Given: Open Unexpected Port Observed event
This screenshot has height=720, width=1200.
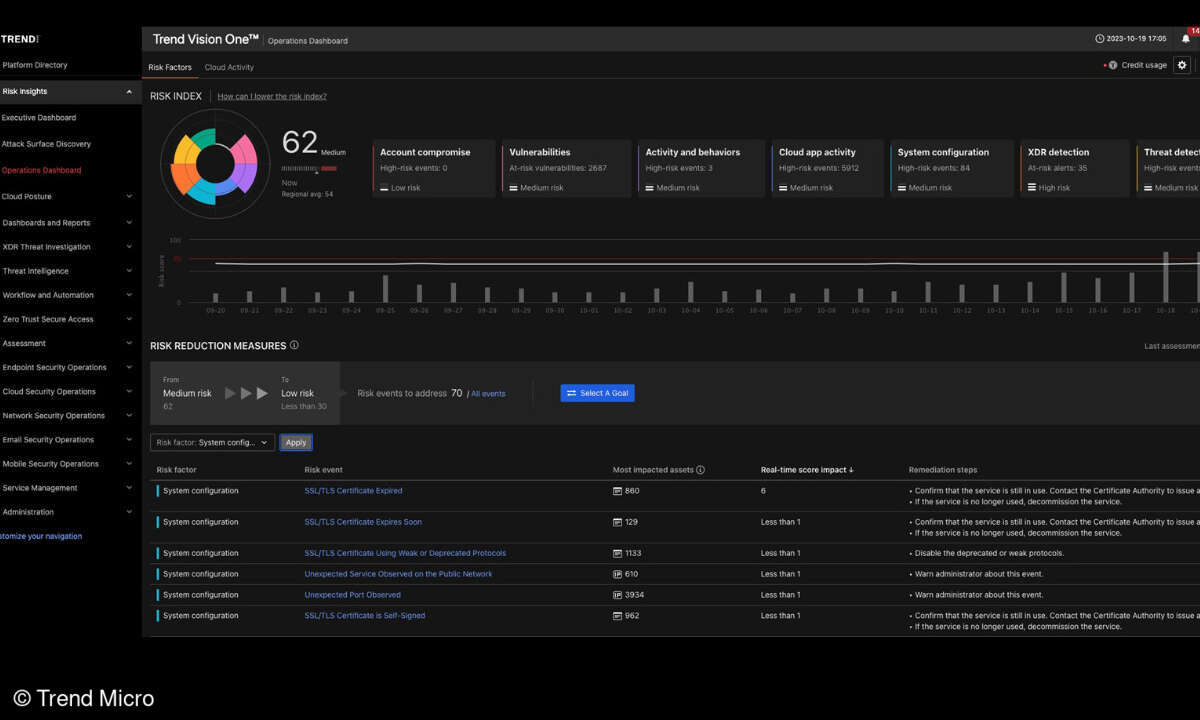Looking at the screenshot, I should click(352, 595).
